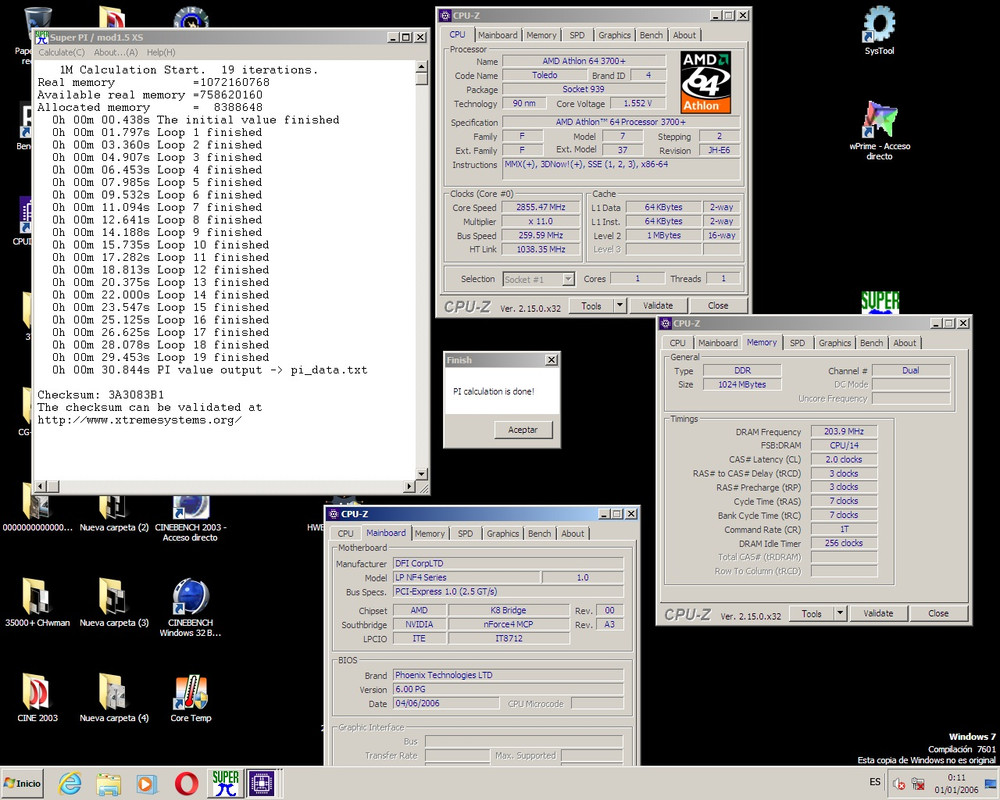
Task: Open SysTool gear desktop icon
Action: click(x=879, y=30)
